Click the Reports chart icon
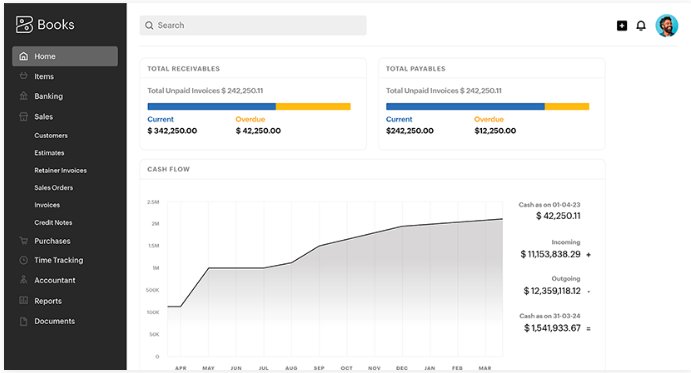The image size is (691, 373). pyautogui.click(x=24, y=300)
